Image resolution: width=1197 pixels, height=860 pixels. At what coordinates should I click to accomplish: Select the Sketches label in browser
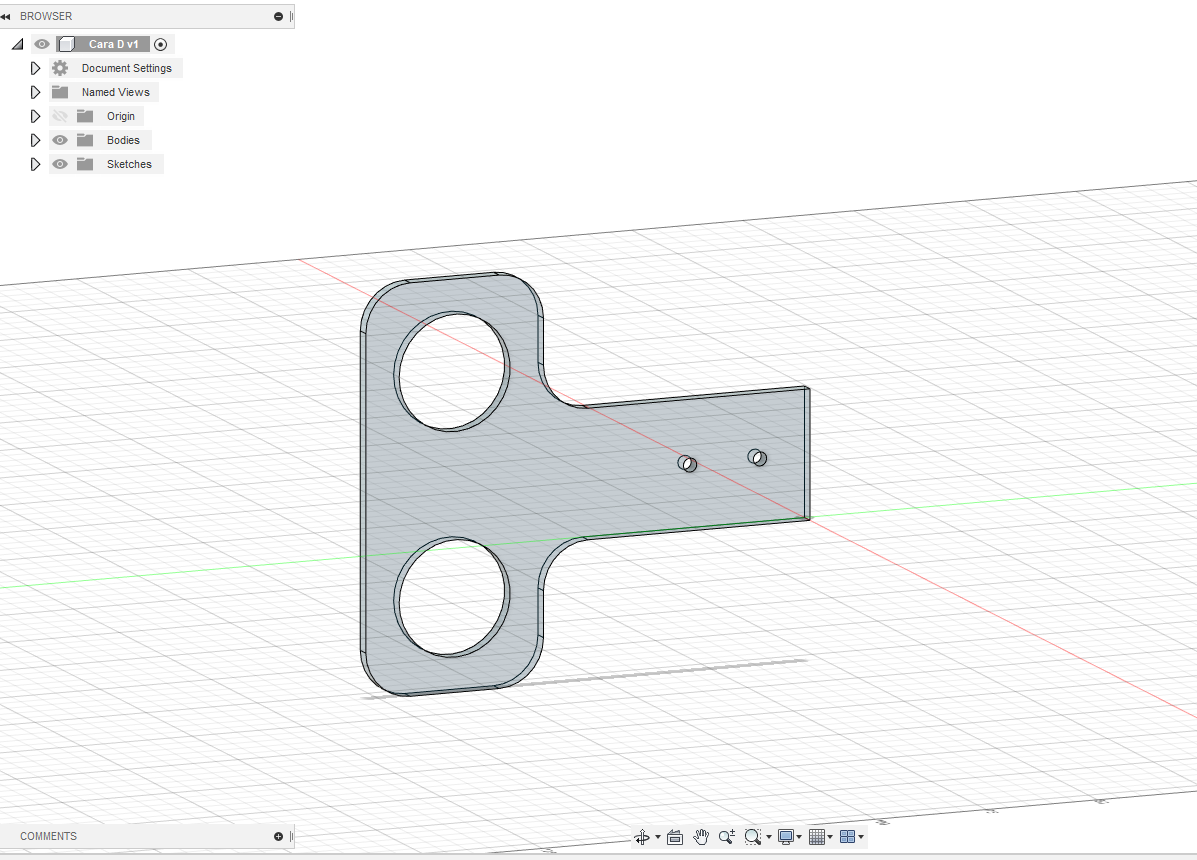tap(129, 164)
